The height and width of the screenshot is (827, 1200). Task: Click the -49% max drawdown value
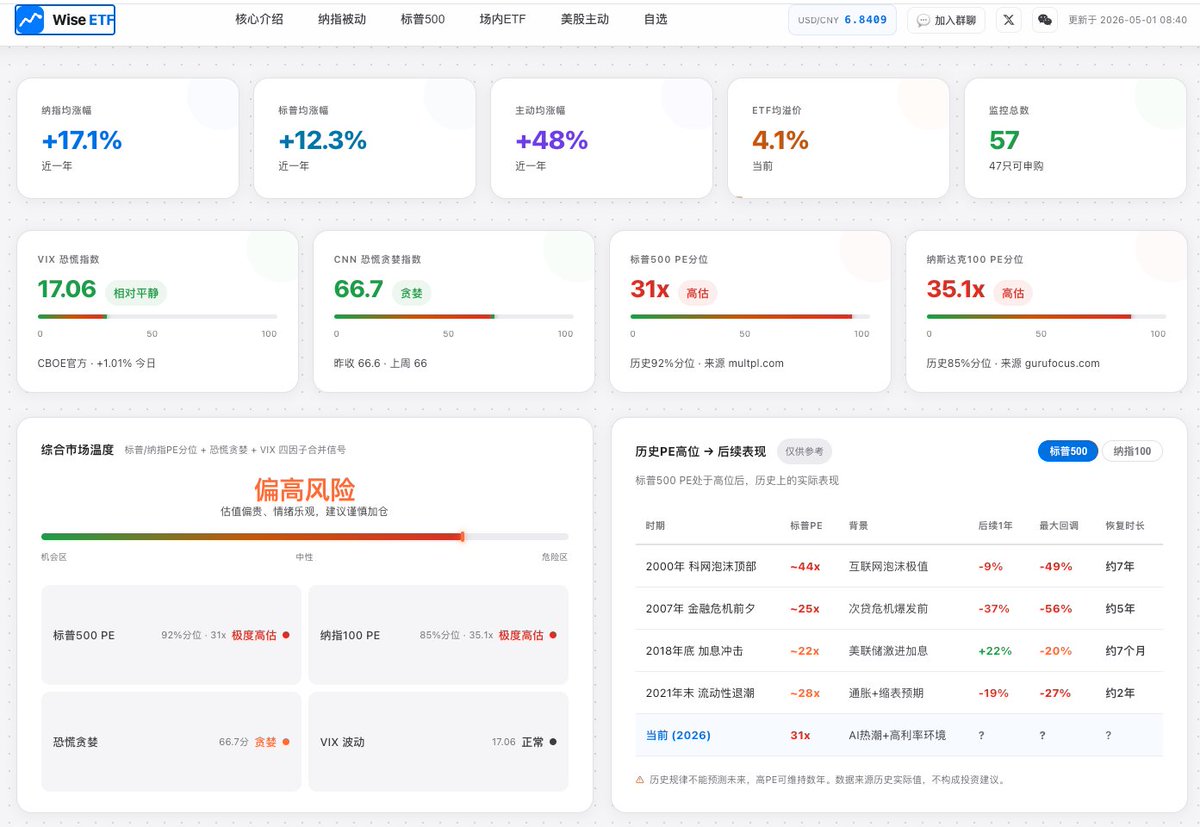(1056, 566)
